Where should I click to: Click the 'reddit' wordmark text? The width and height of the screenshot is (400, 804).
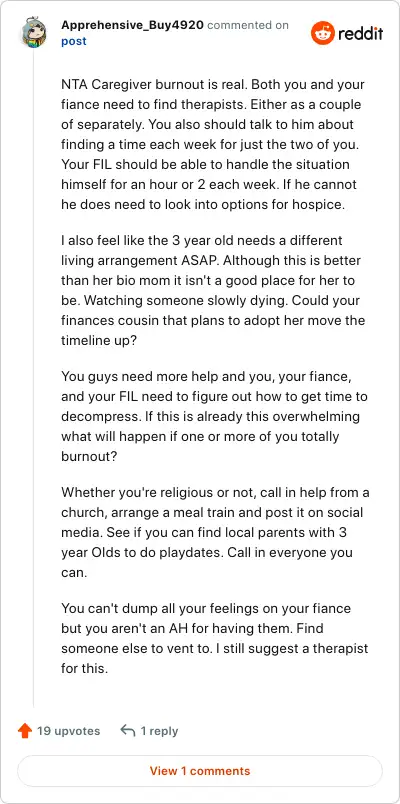pyautogui.click(x=360, y=34)
